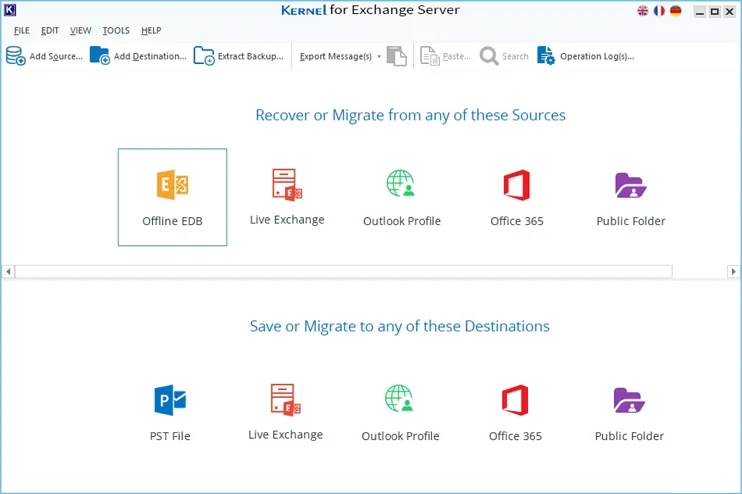Choose Public Folder destination icon

coord(629,400)
